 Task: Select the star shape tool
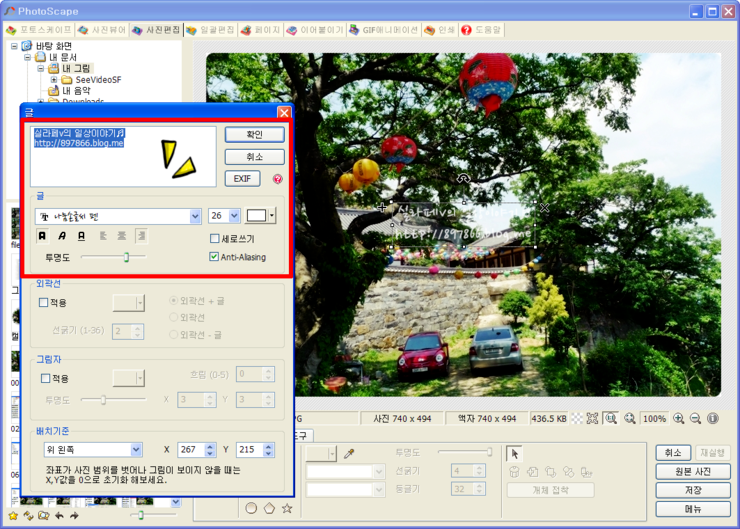(287, 508)
